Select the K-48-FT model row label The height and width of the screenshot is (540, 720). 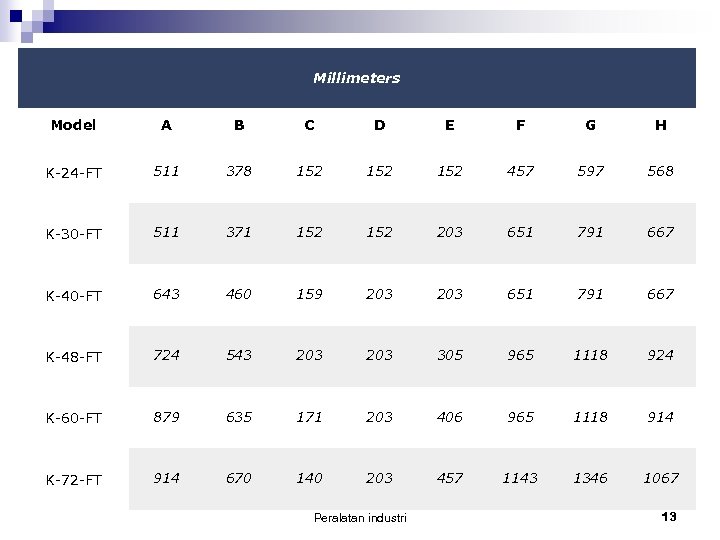pos(73,356)
